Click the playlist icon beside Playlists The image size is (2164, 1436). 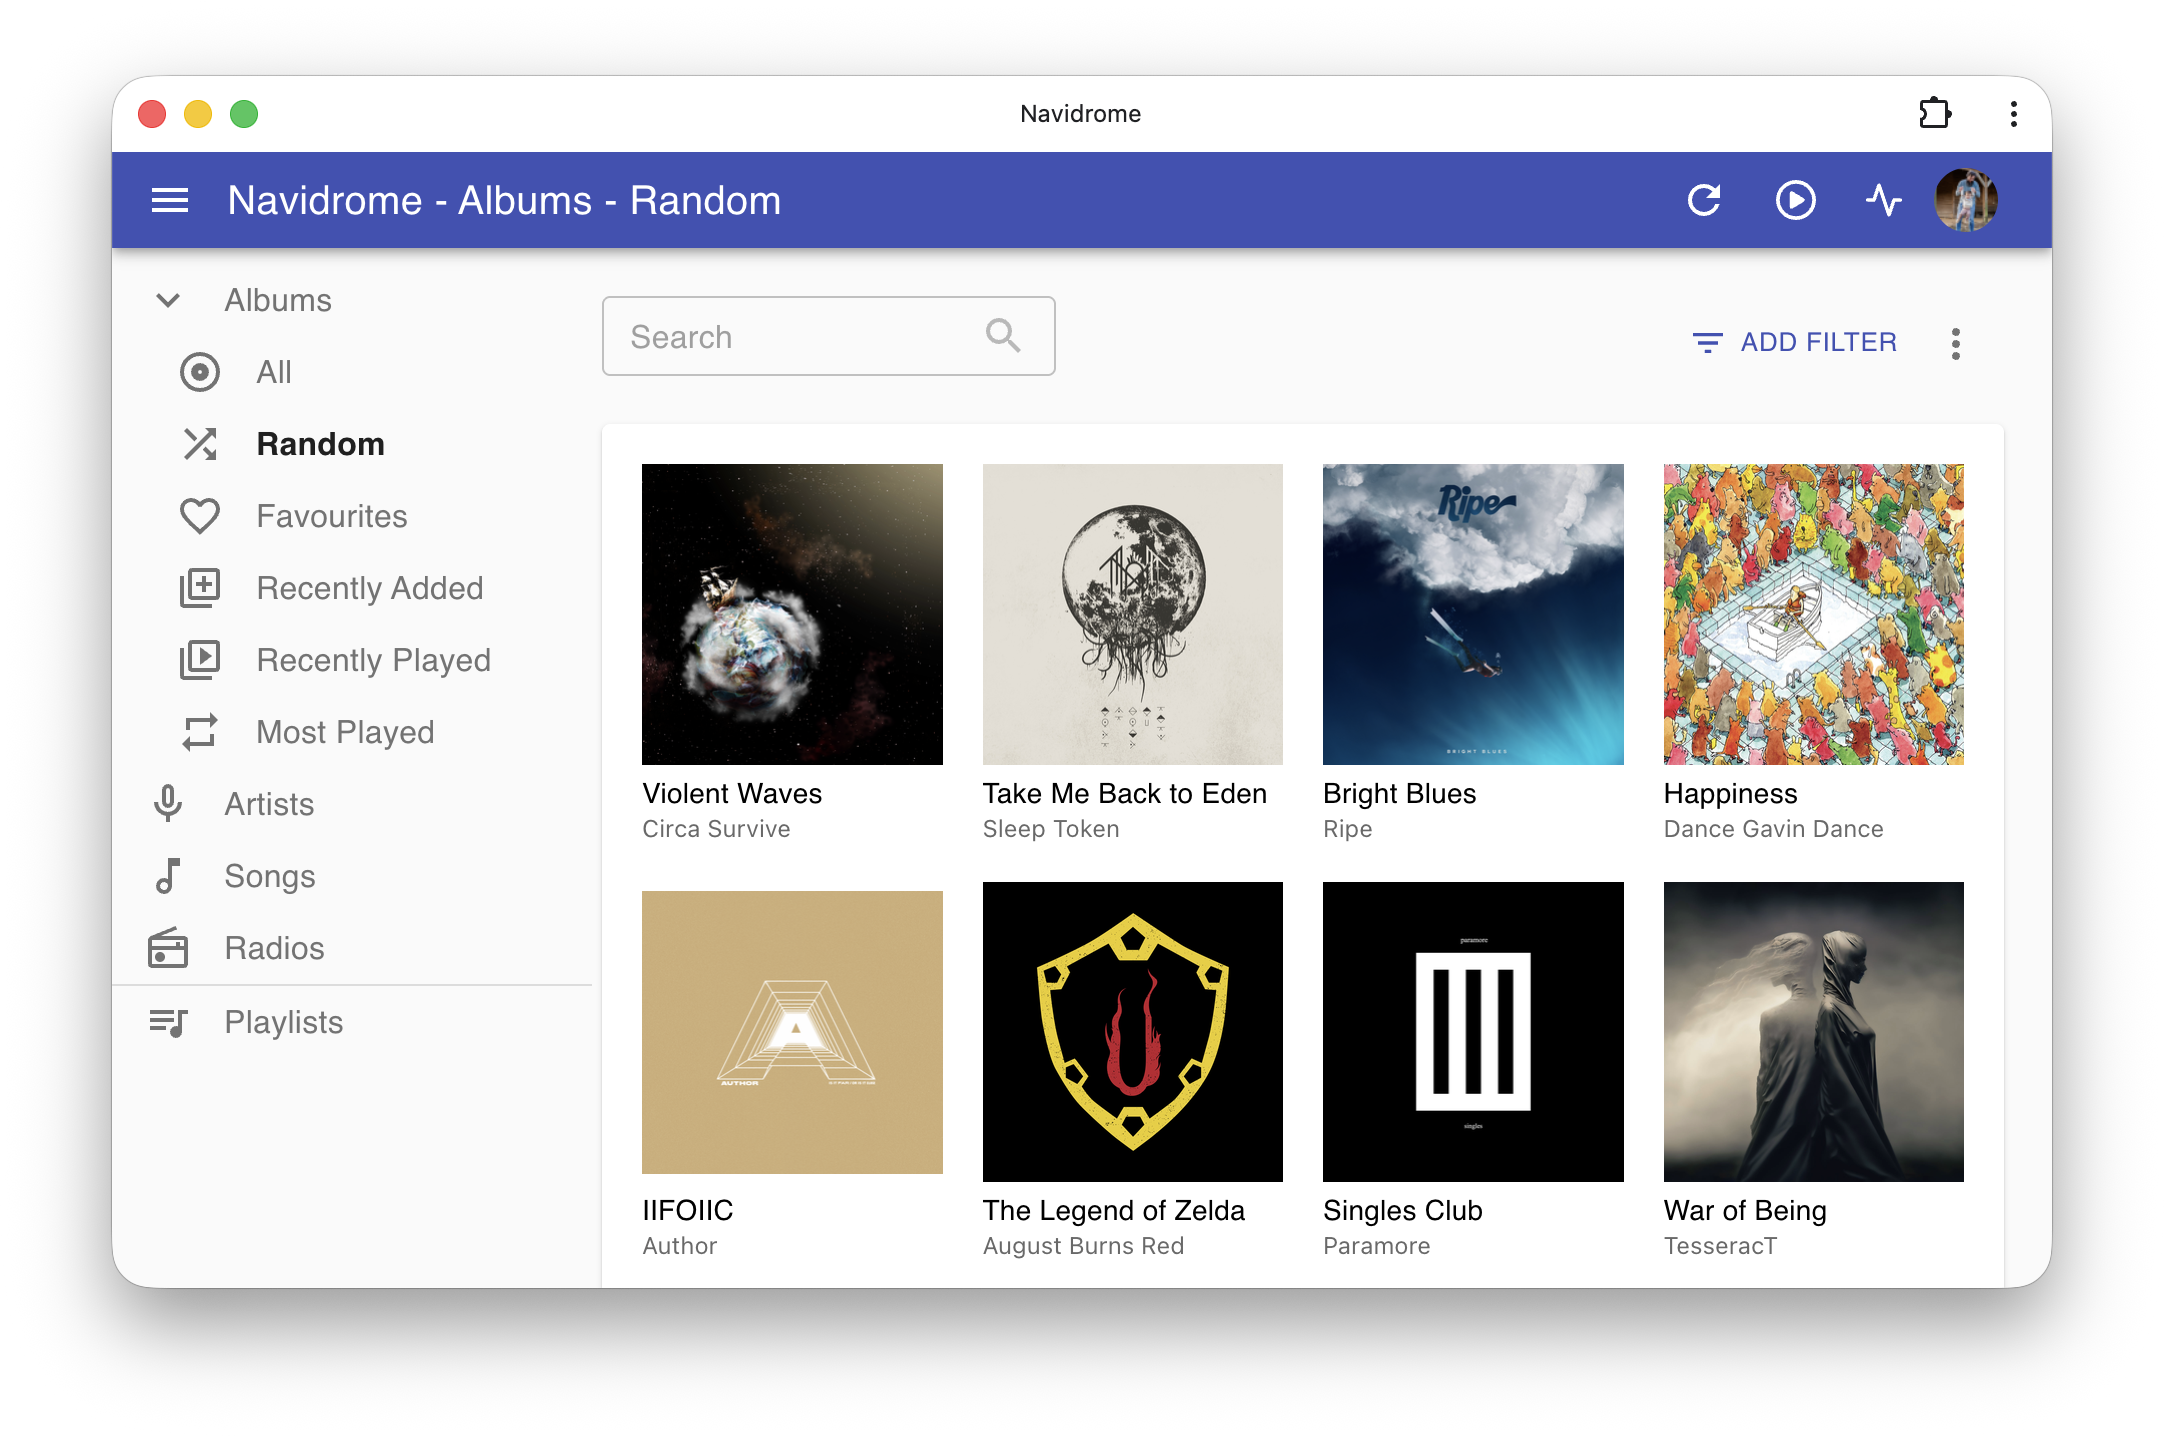[168, 1022]
